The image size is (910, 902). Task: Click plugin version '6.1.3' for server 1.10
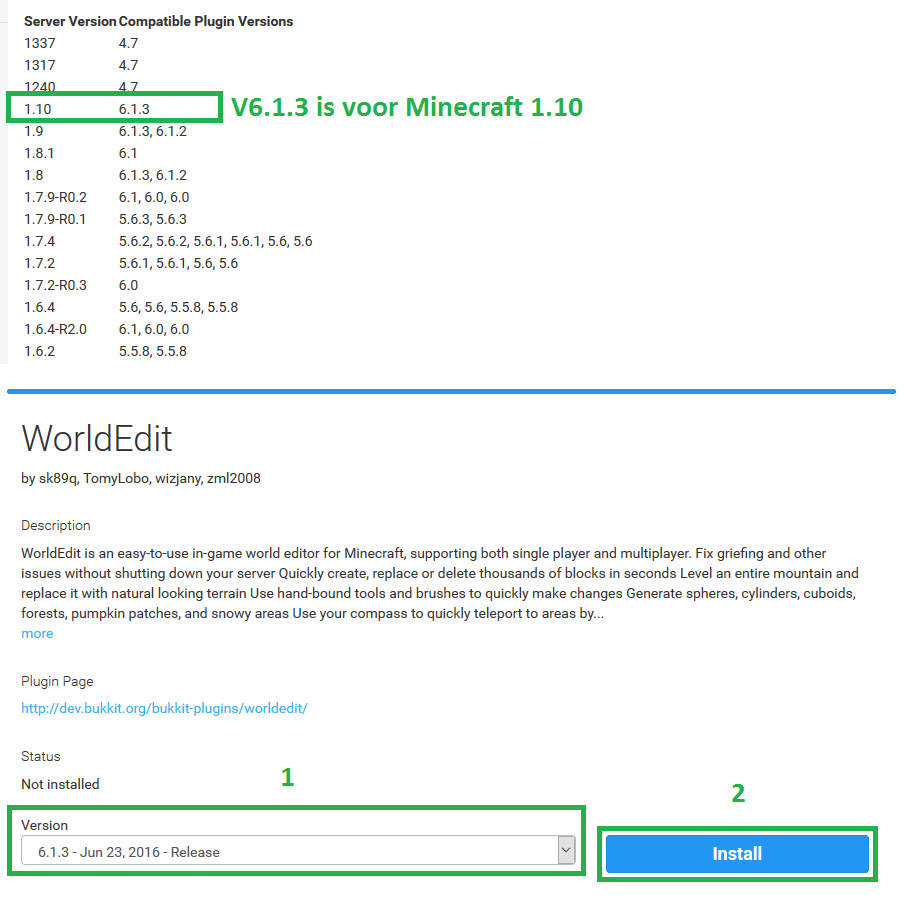click(134, 109)
